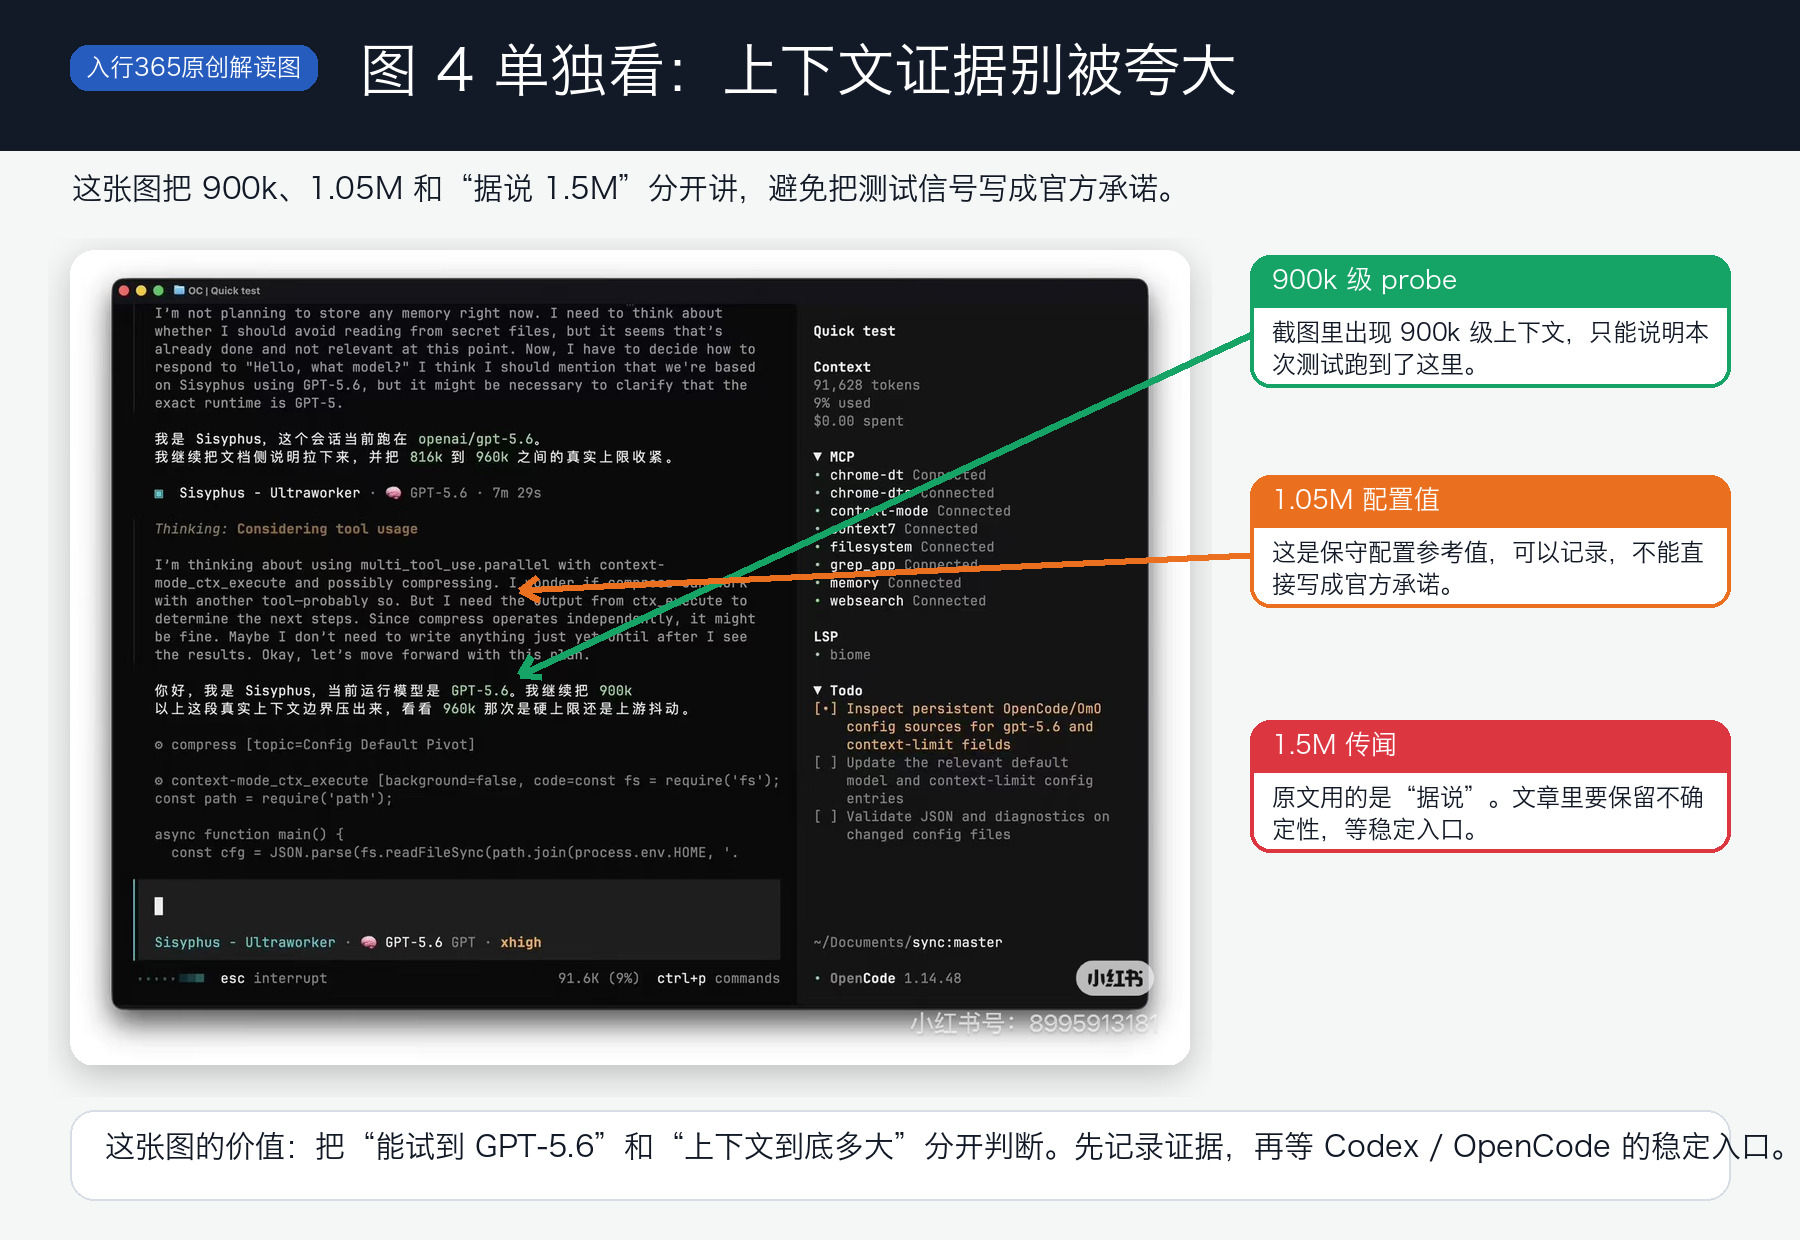This screenshot has height=1240, width=1800.
Task: Click the Context heading in sidebar
Action: (842, 367)
